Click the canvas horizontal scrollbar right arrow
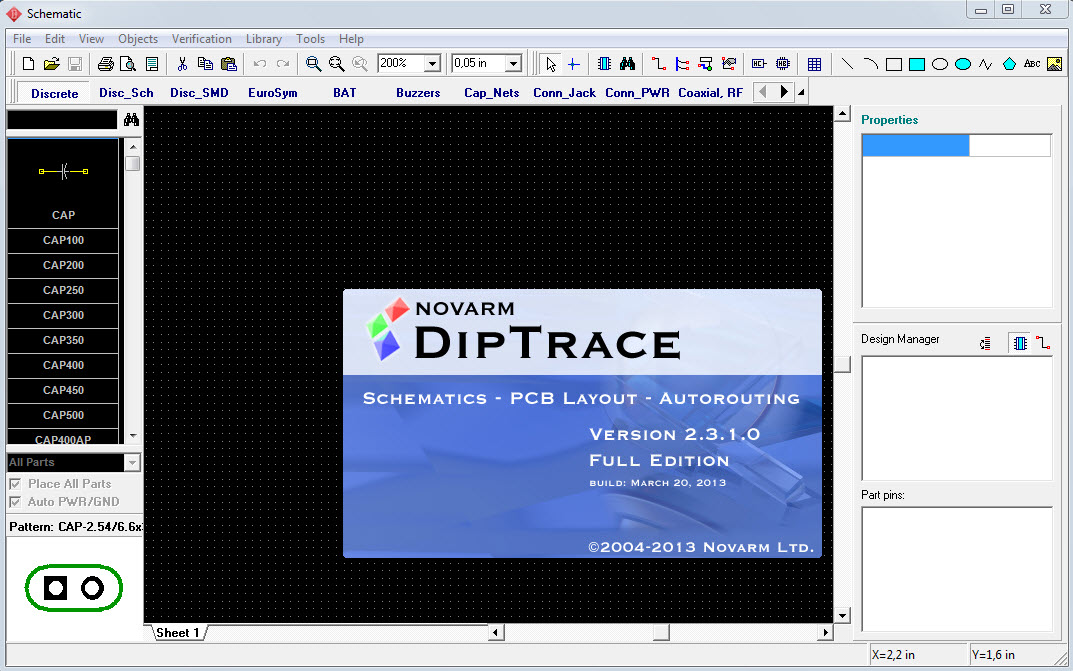 pos(825,633)
